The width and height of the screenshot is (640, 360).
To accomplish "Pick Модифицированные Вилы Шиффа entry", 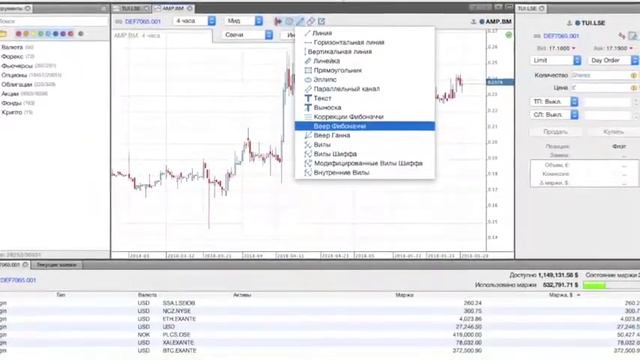I will click(365, 163).
